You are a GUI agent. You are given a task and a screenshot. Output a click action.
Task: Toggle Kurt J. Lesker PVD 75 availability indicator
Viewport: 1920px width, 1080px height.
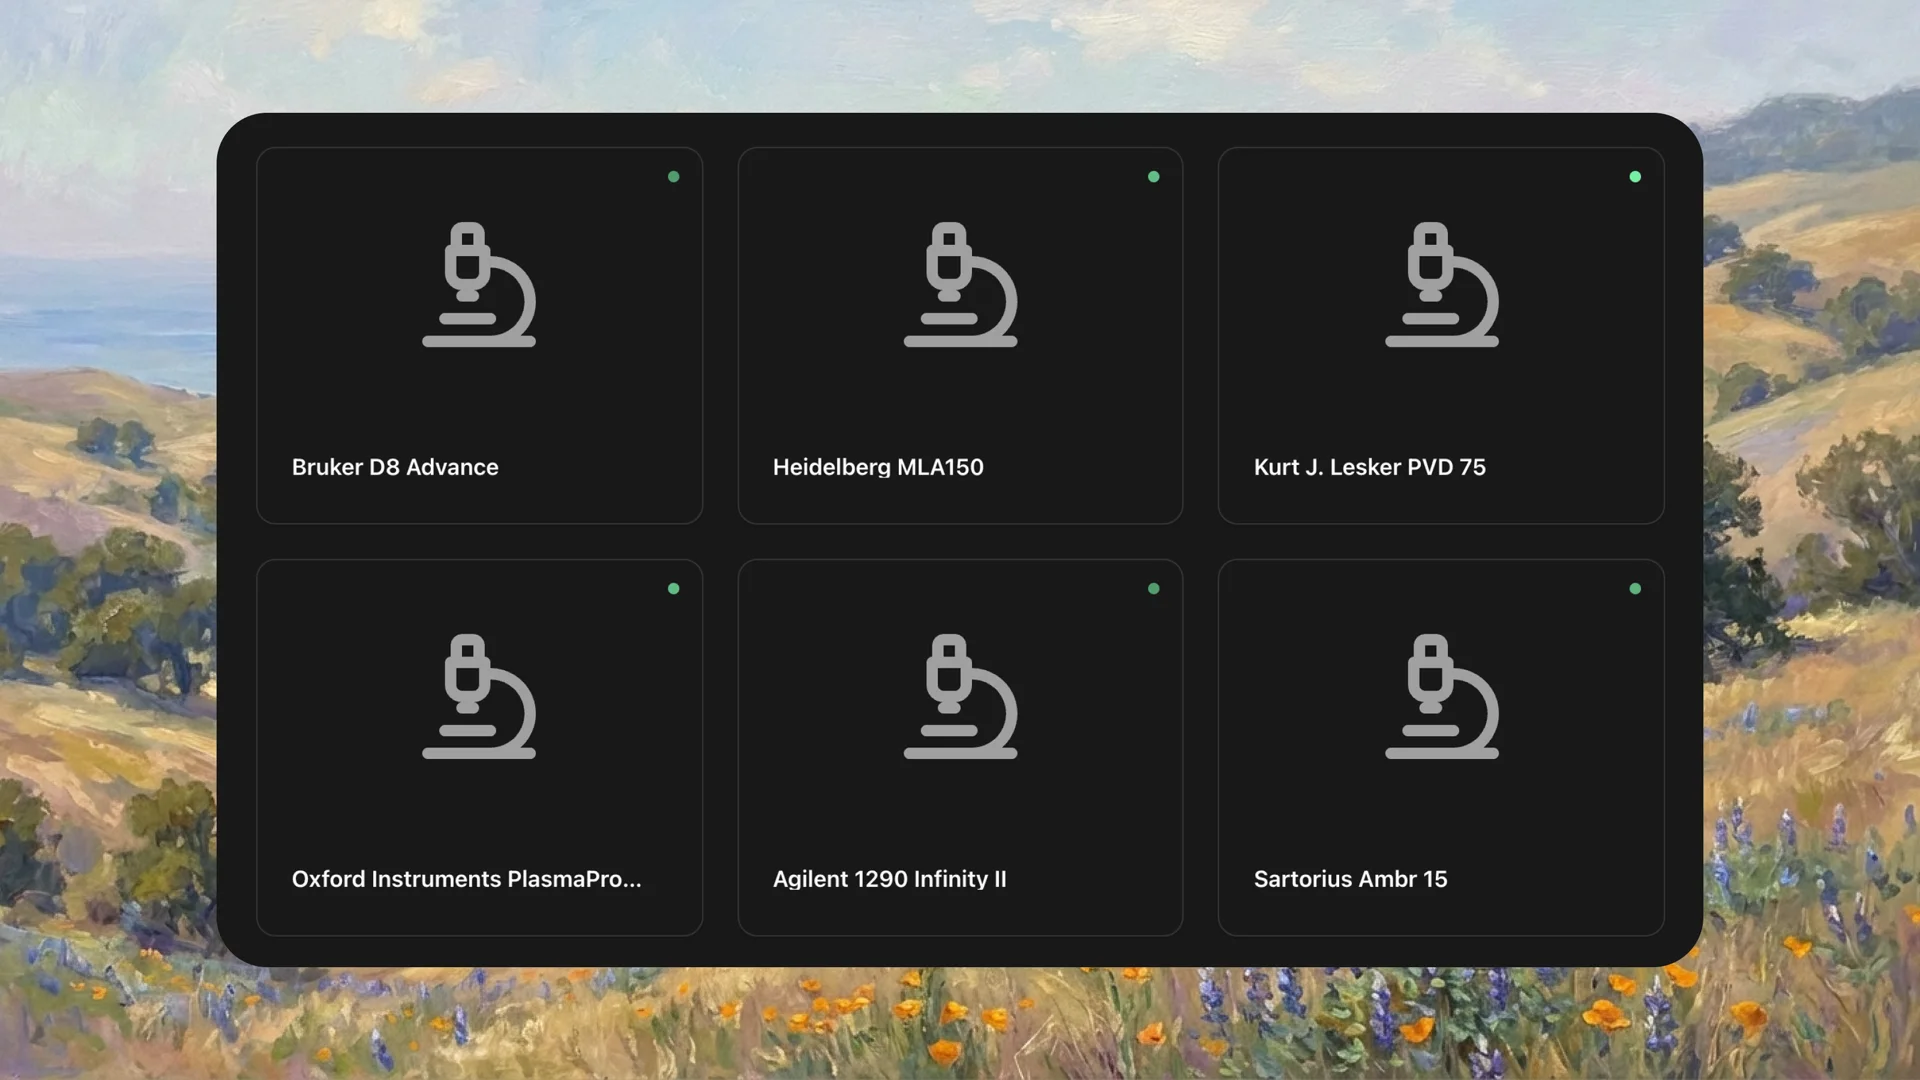[x=1635, y=176]
